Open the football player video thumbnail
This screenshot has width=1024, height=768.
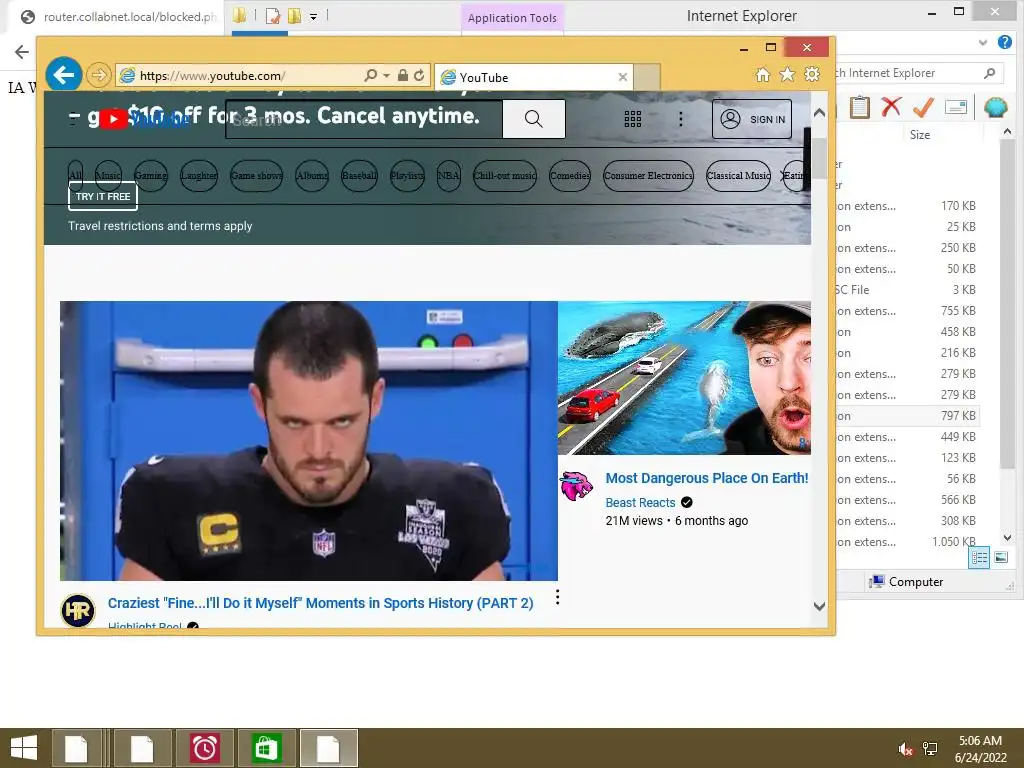[x=308, y=441]
